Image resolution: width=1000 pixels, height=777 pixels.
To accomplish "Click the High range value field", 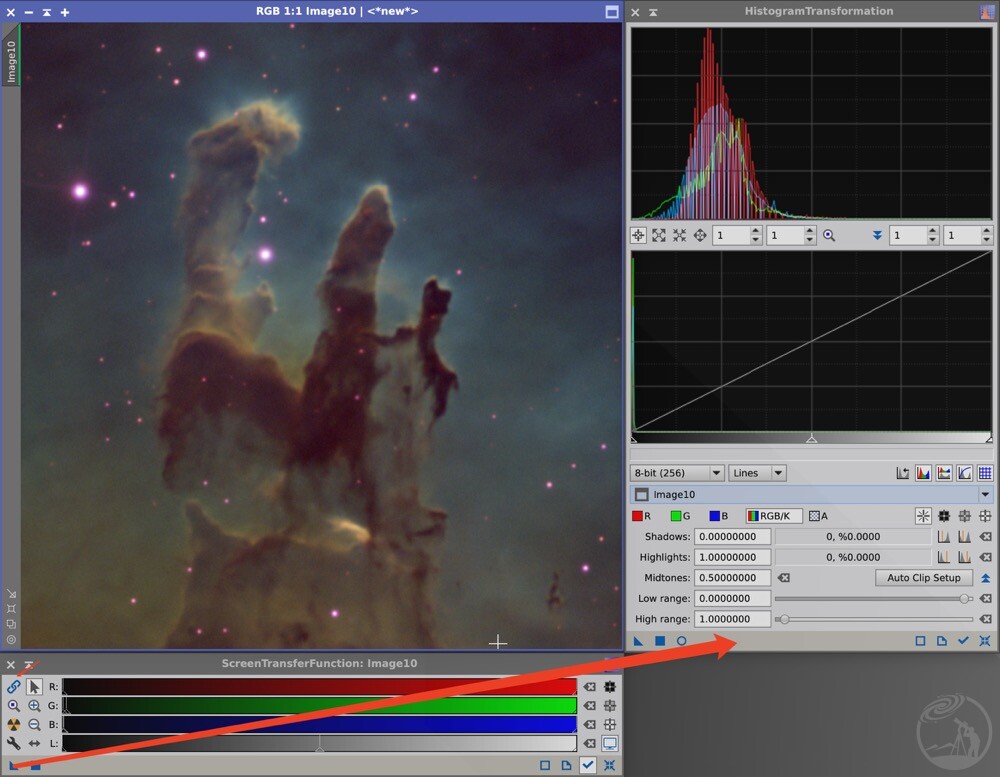I will click(x=732, y=619).
